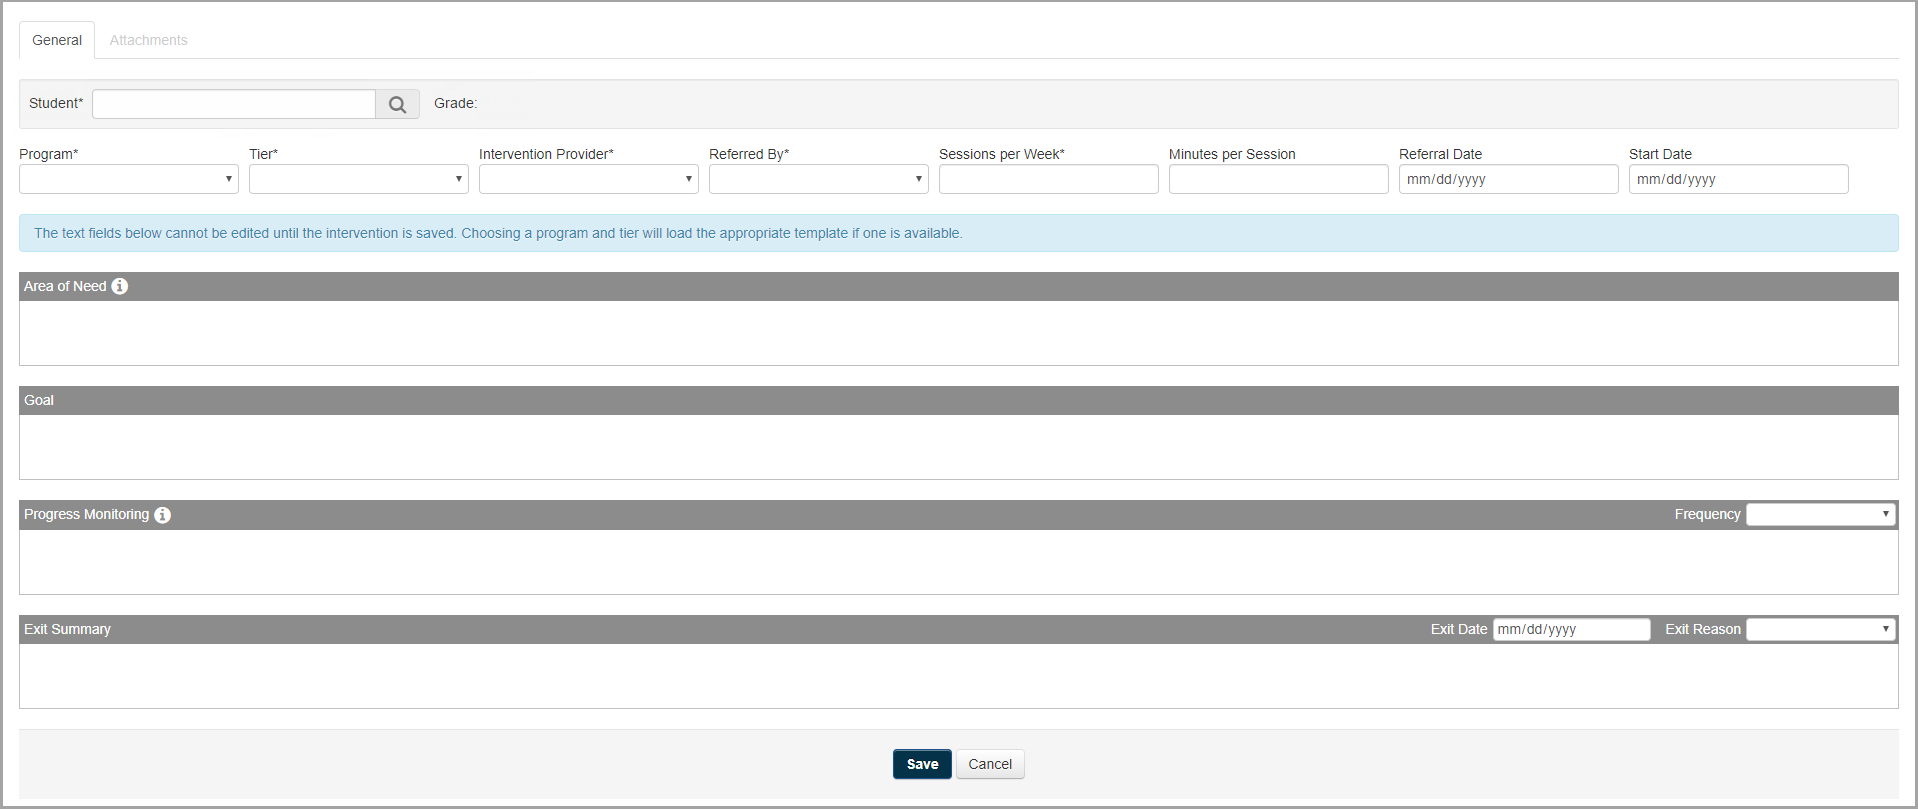This screenshot has width=1918, height=809.
Task: Cancel the intervention form
Action: pos(990,764)
